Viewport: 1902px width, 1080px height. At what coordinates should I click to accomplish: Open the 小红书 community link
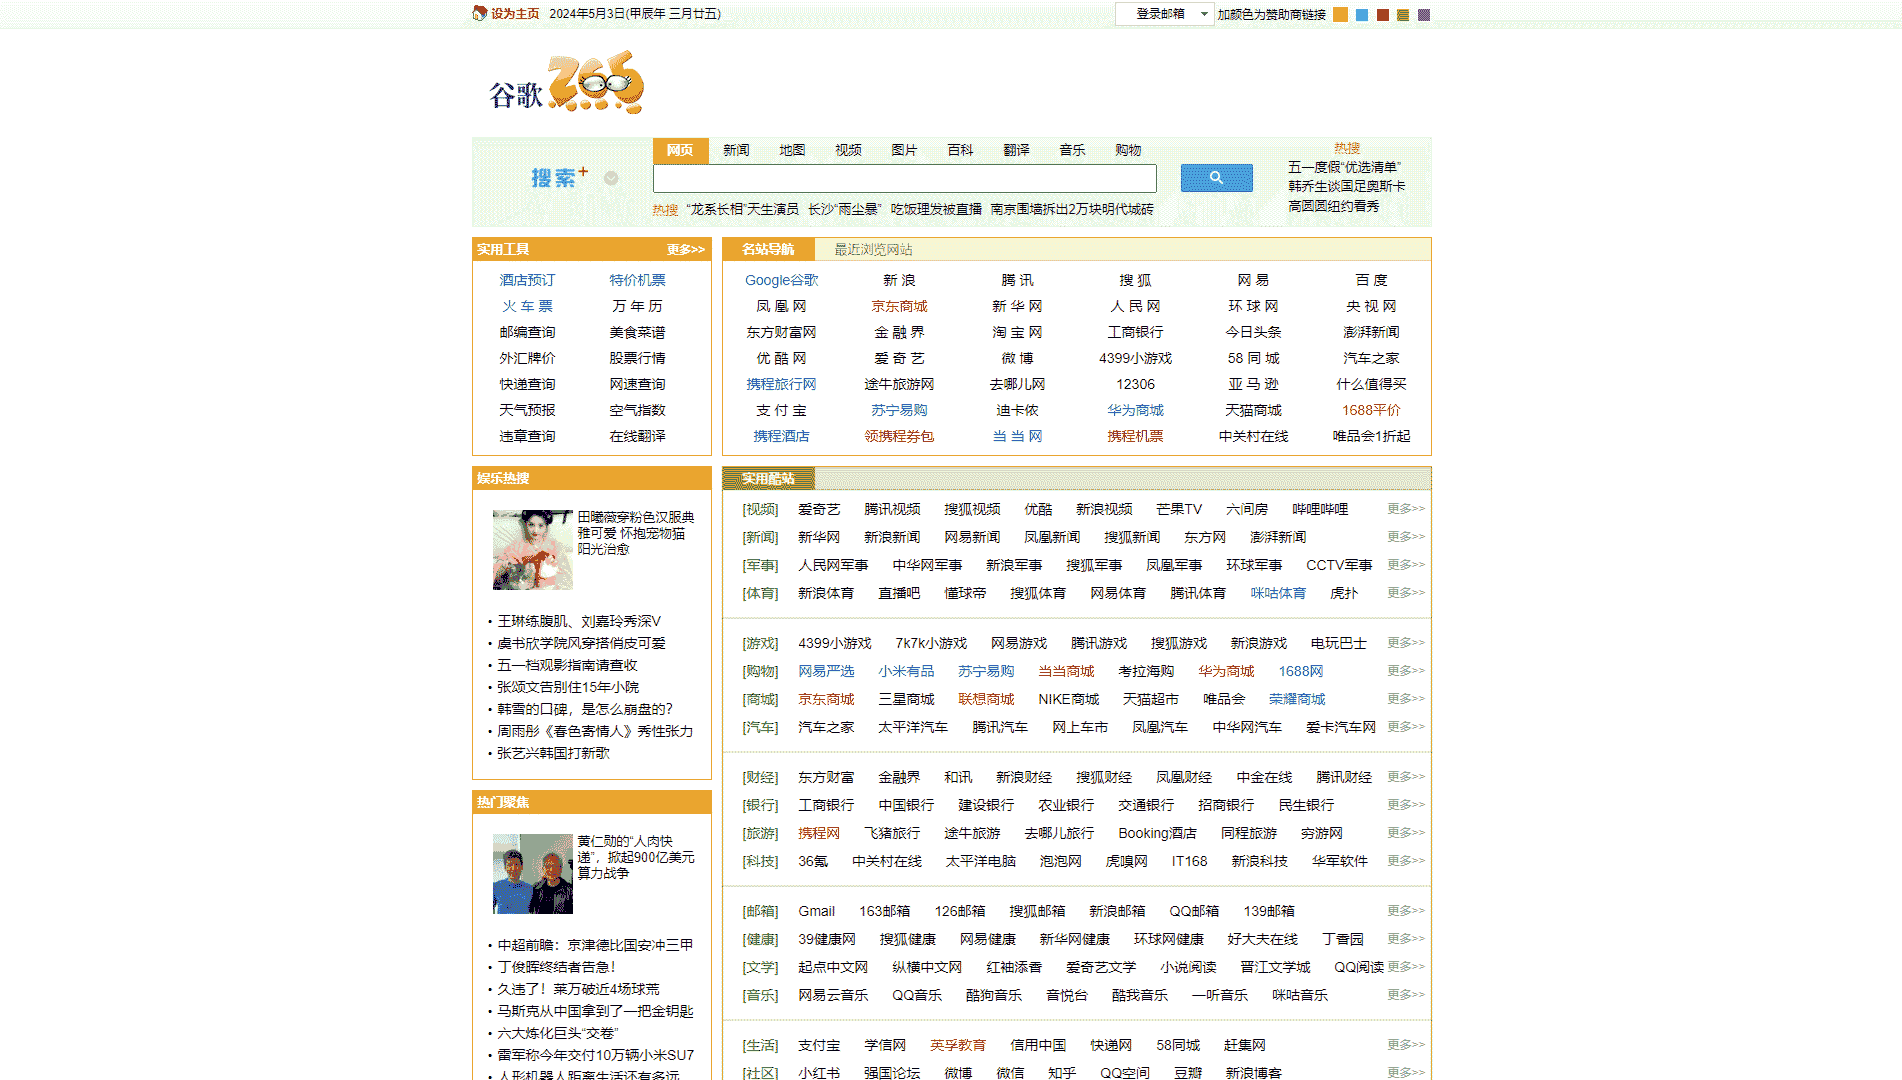[819, 1073]
